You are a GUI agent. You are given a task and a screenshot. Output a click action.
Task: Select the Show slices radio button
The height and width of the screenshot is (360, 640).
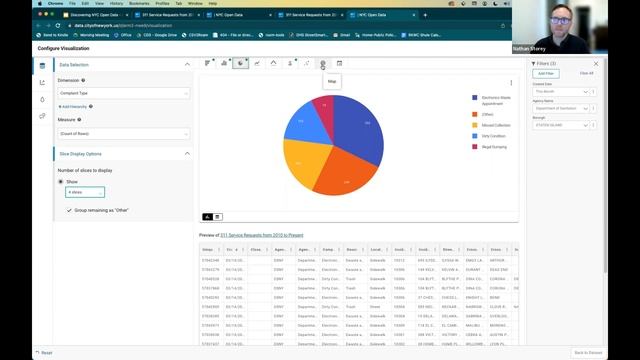61,182
